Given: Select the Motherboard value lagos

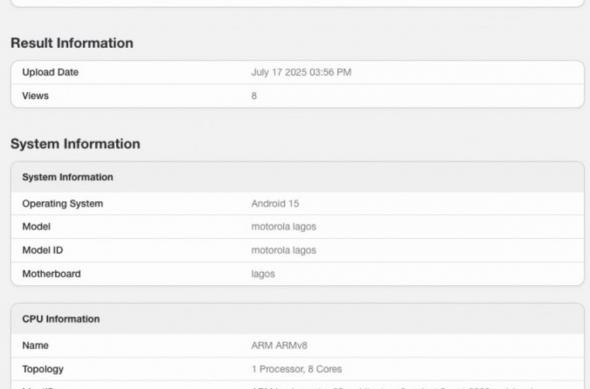Looking at the screenshot, I should pos(263,274).
